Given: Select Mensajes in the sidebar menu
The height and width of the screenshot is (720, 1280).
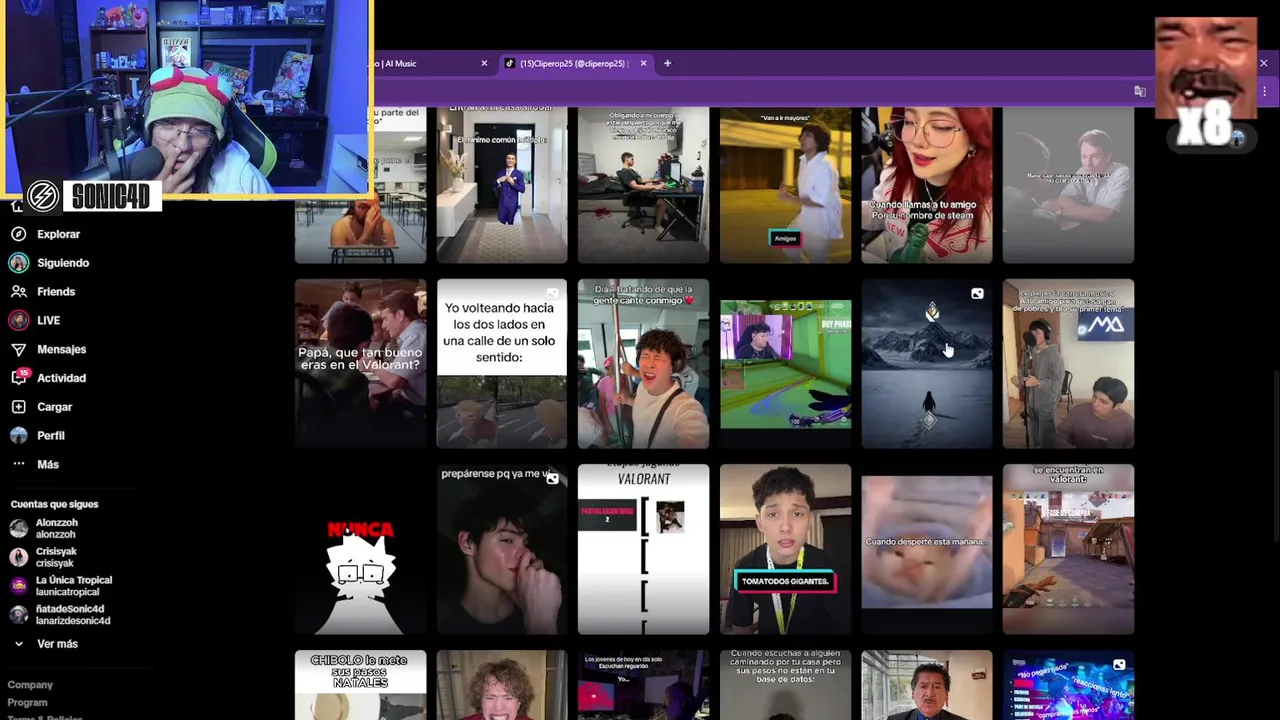Looking at the screenshot, I should tap(61, 350).
